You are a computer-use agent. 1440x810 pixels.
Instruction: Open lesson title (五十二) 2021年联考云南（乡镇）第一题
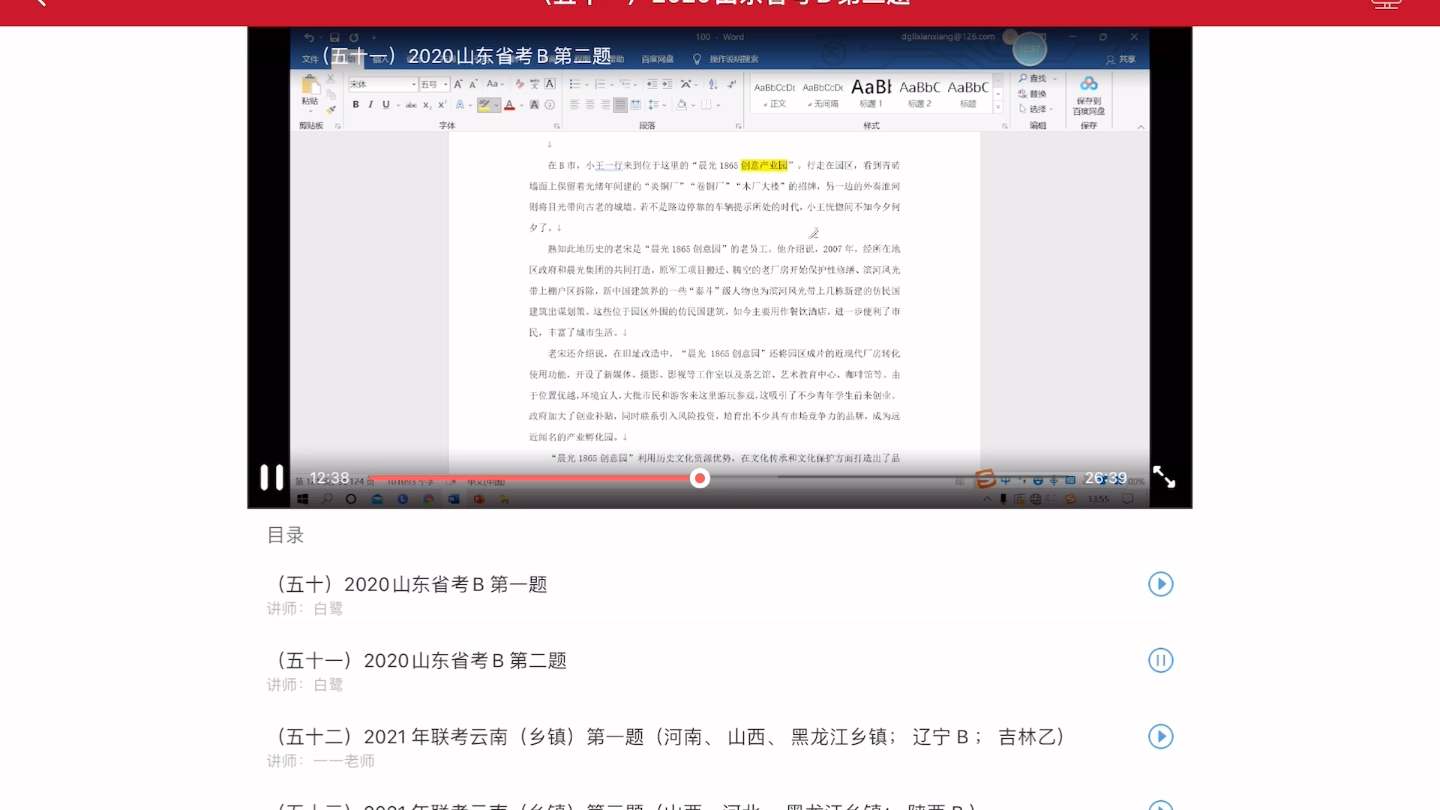point(668,736)
